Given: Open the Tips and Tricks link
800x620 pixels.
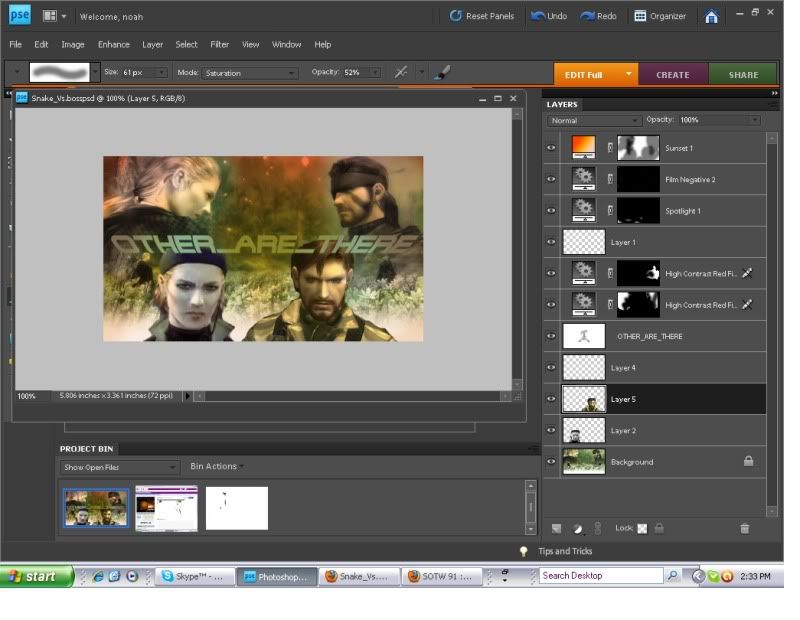Looking at the screenshot, I should tap(565, 551).
